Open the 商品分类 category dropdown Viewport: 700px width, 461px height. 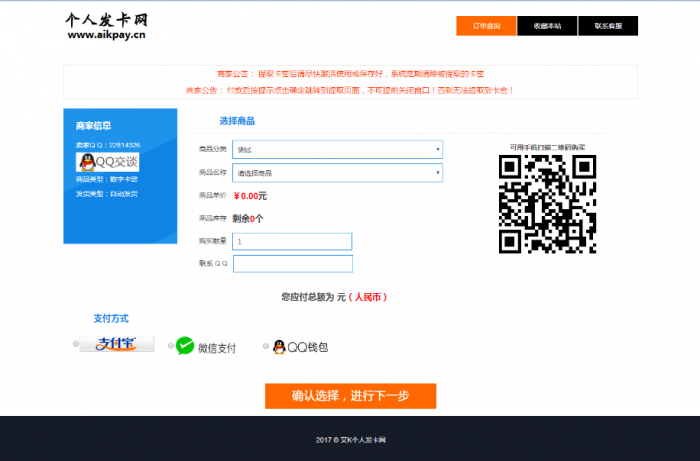[x=337, y=149]
